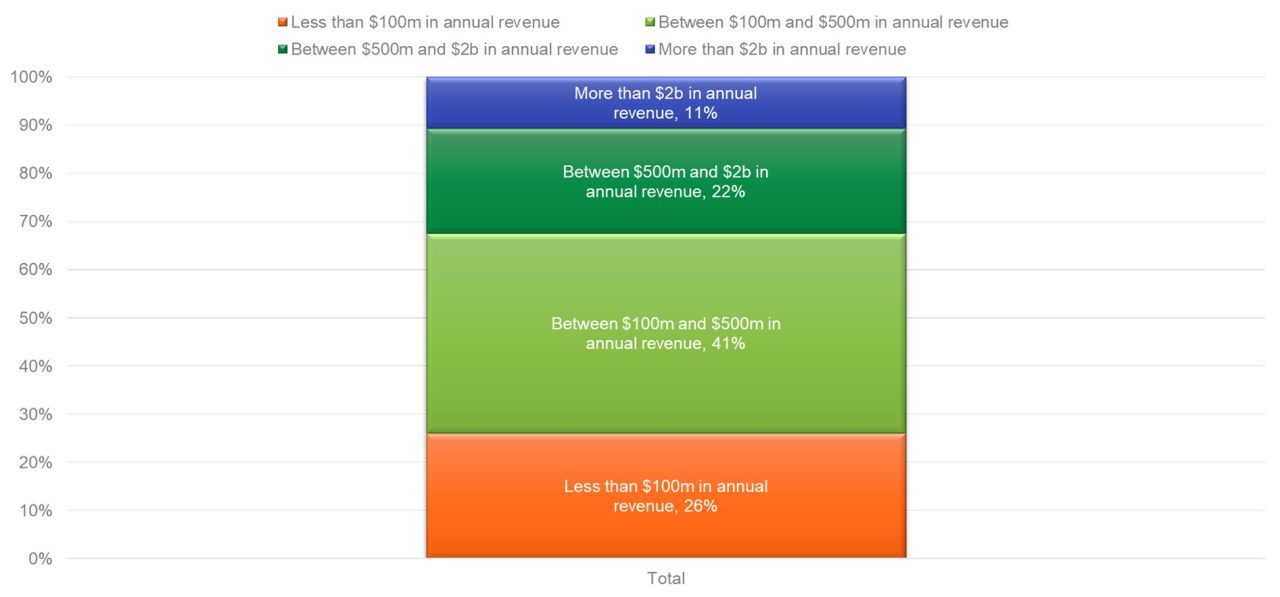1280x597 pixels.
Task: Select legend text 'Between $500m and $2b in annual revenue'
Action: 454,49
